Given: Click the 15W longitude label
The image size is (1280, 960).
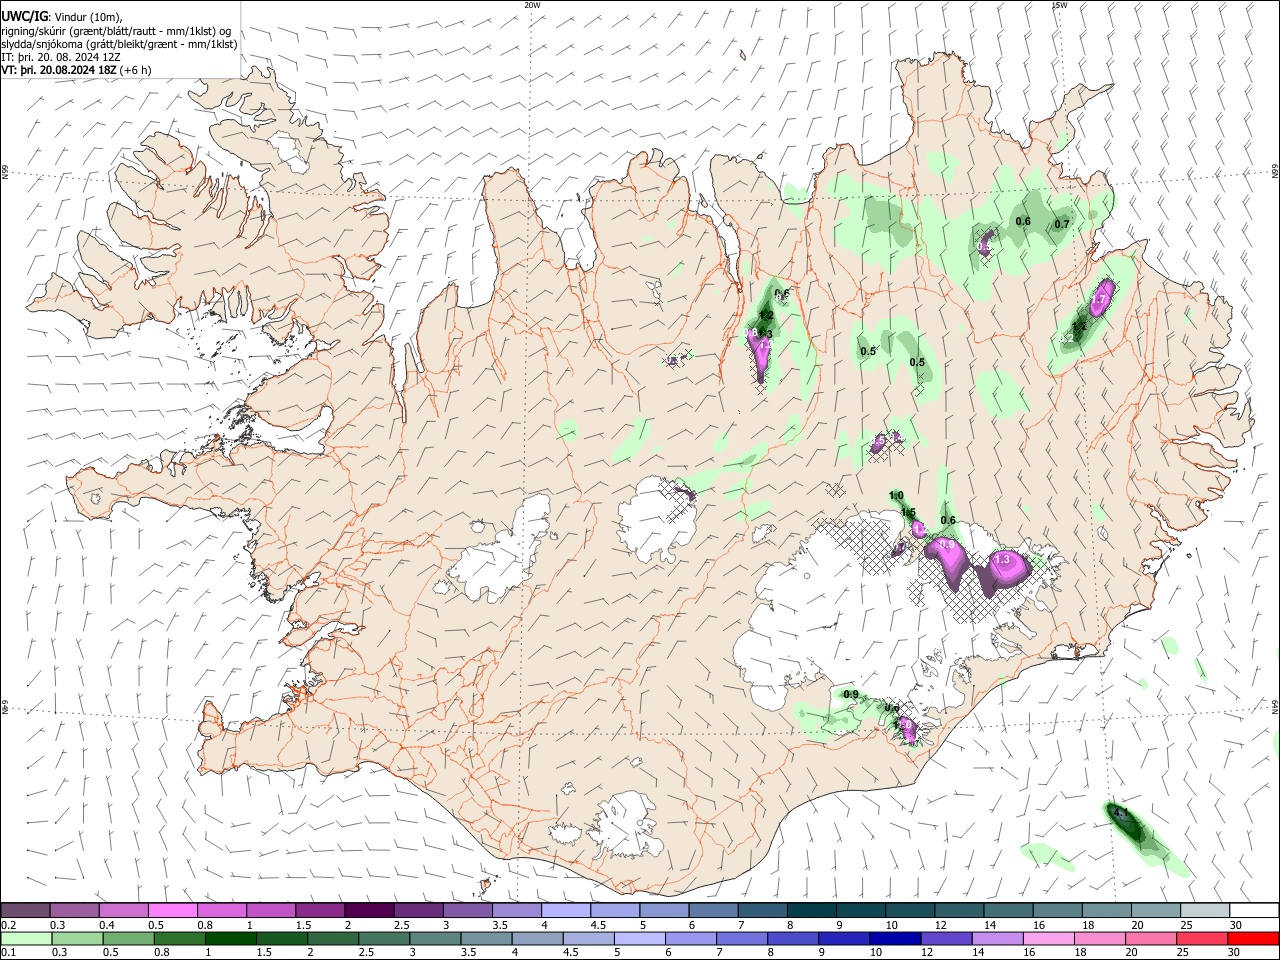Looking at the screenshot, I should point(1059,5).
